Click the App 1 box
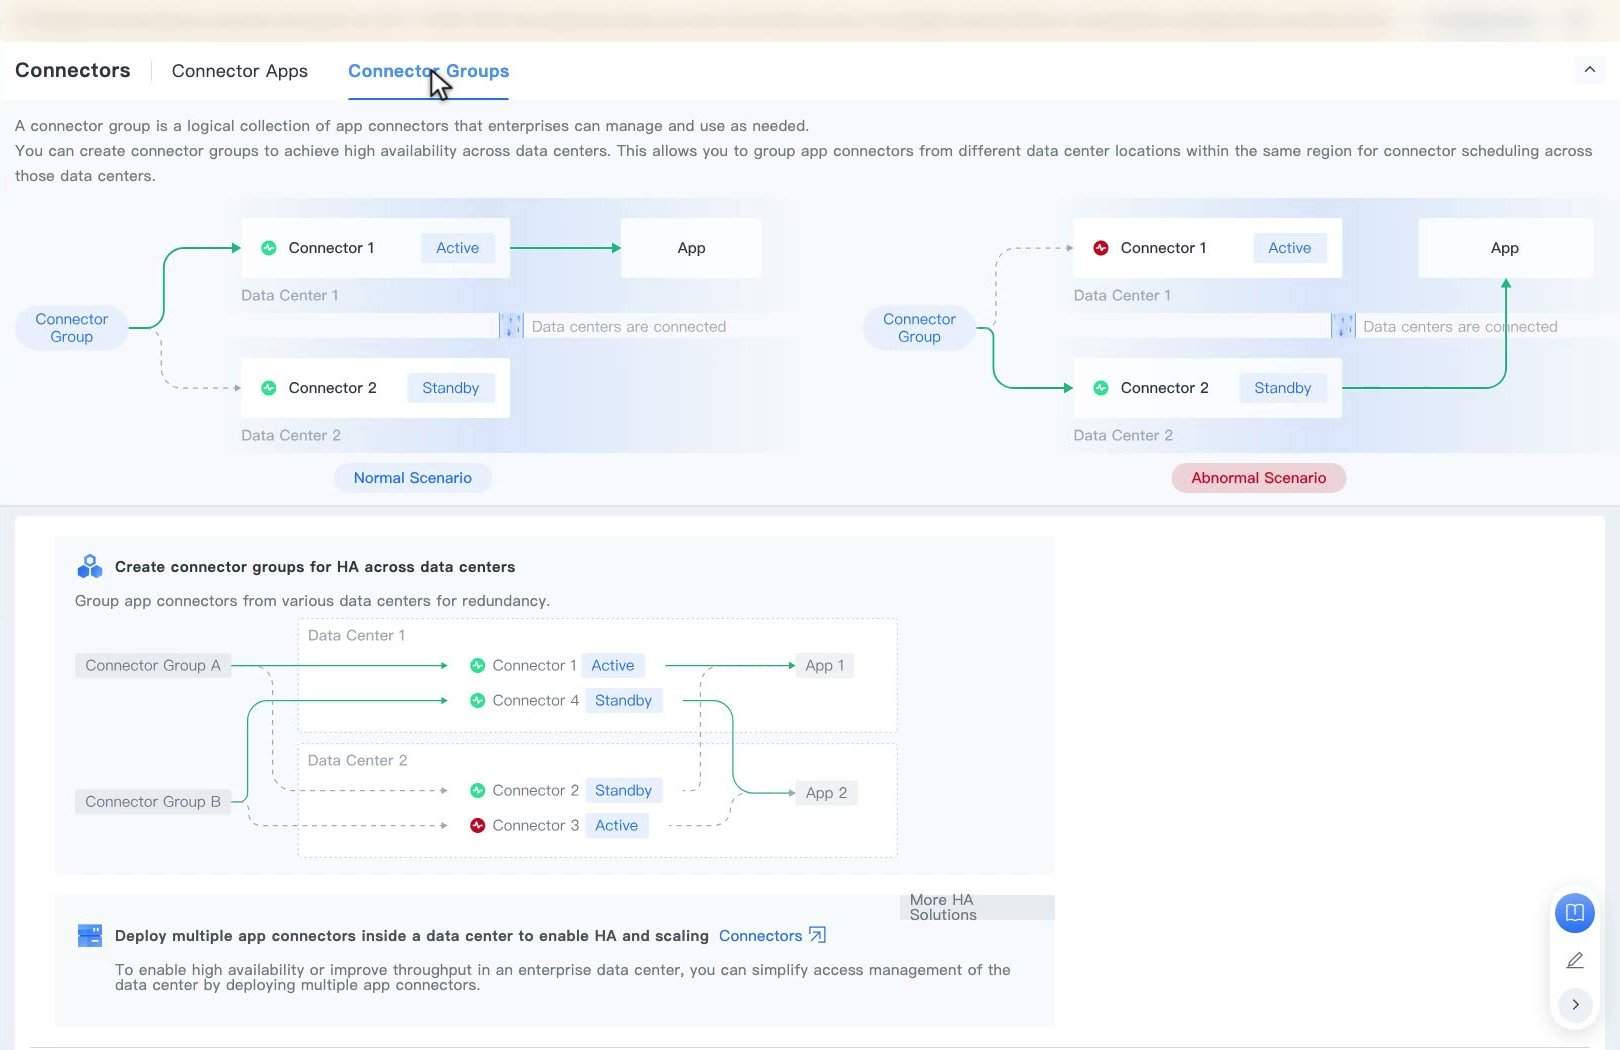 pyautogui.click(x=825, y=665)
